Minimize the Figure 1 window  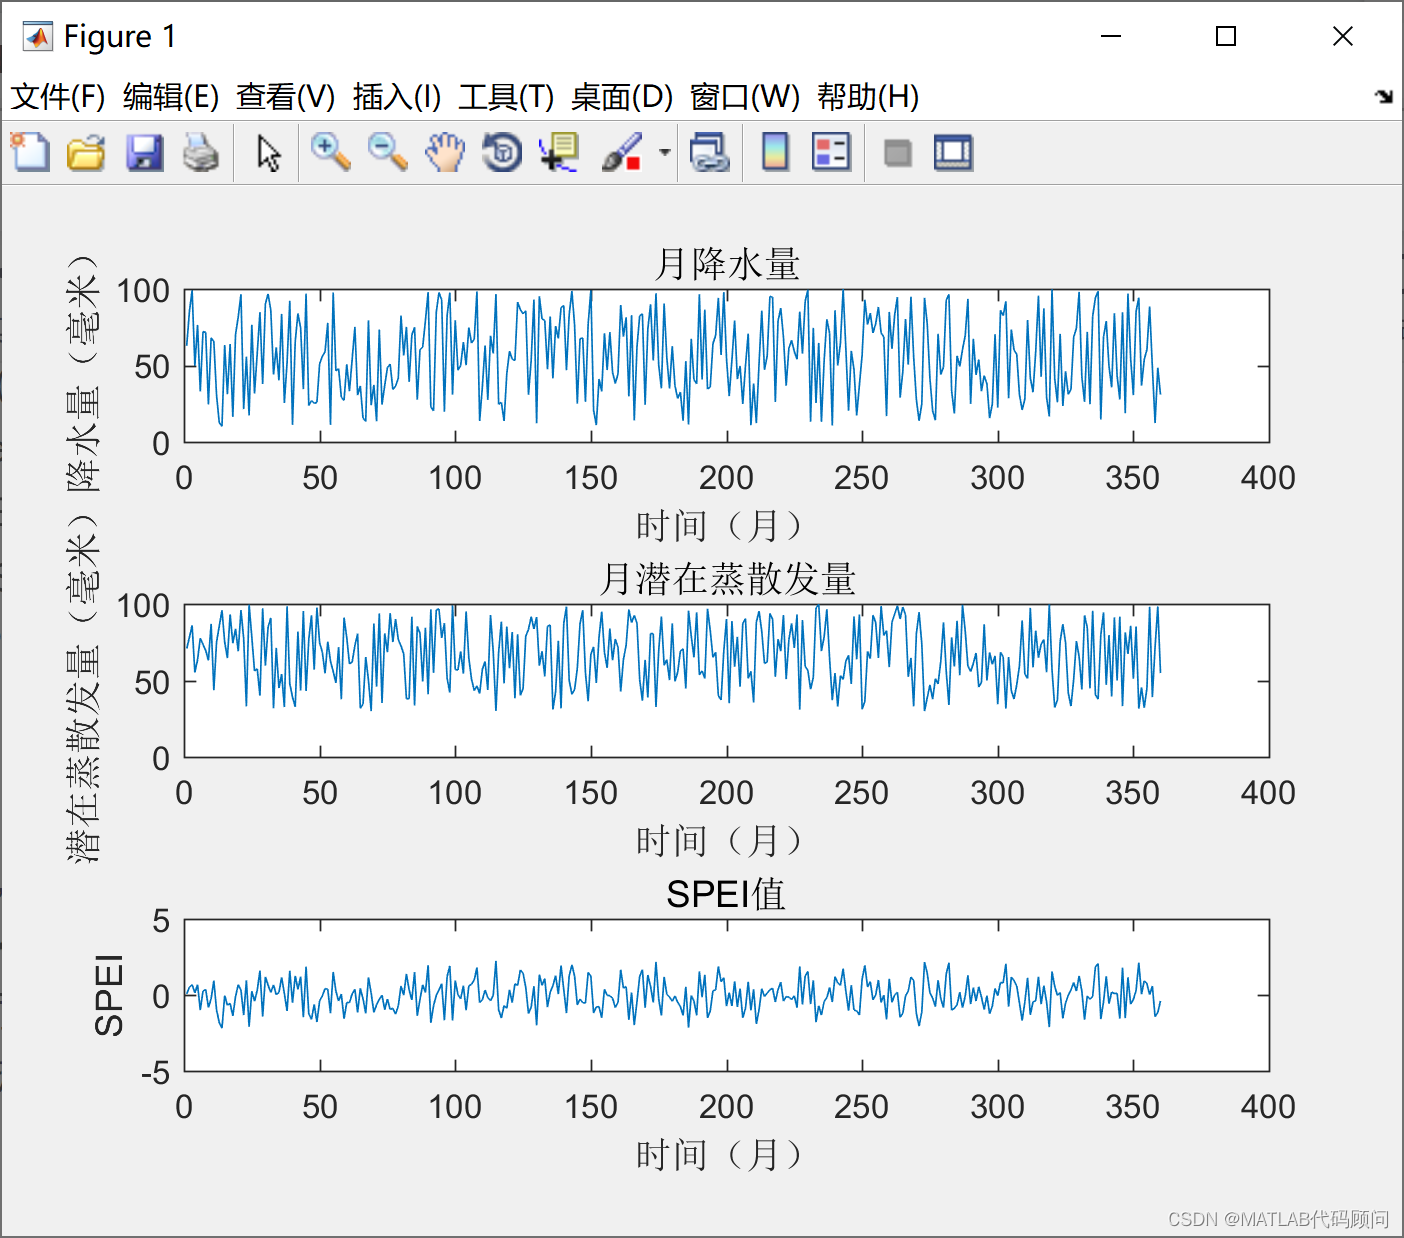[x=1110, y=37]
